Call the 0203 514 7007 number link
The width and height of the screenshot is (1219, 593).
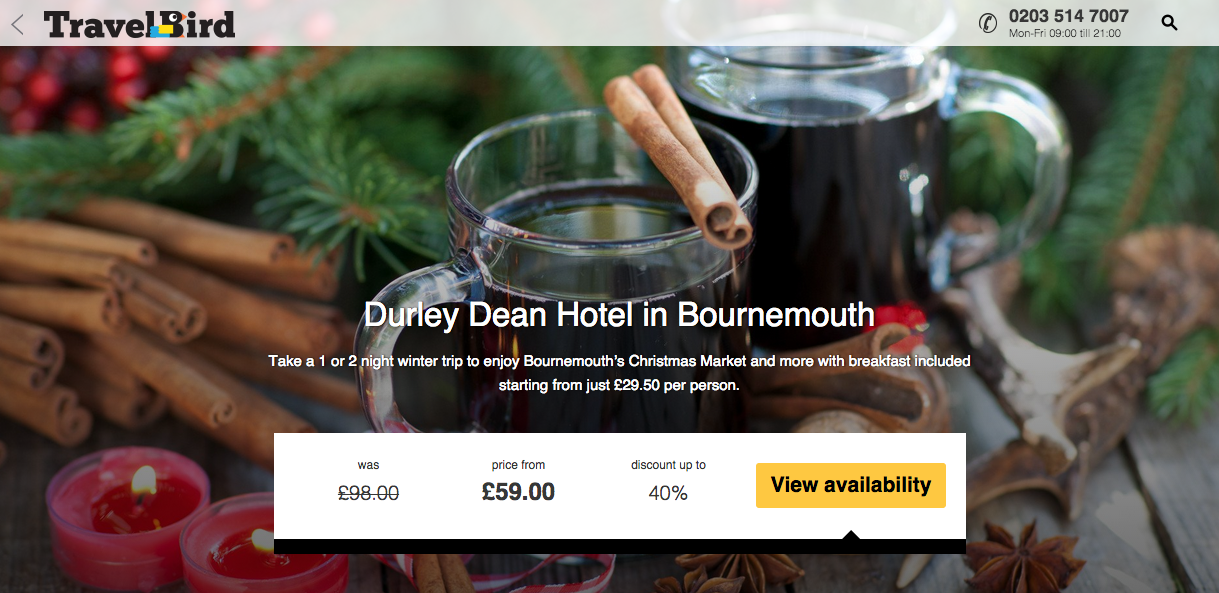[1068, 16]
